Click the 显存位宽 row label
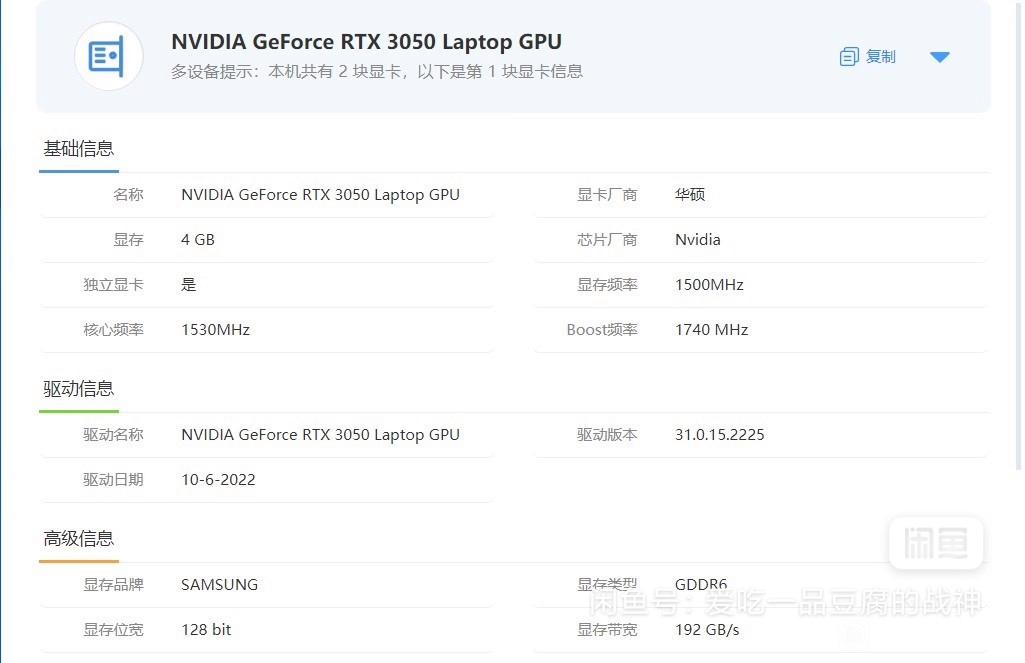The width and height of the screenshot is (1025, 663). (x=113, y=630)
